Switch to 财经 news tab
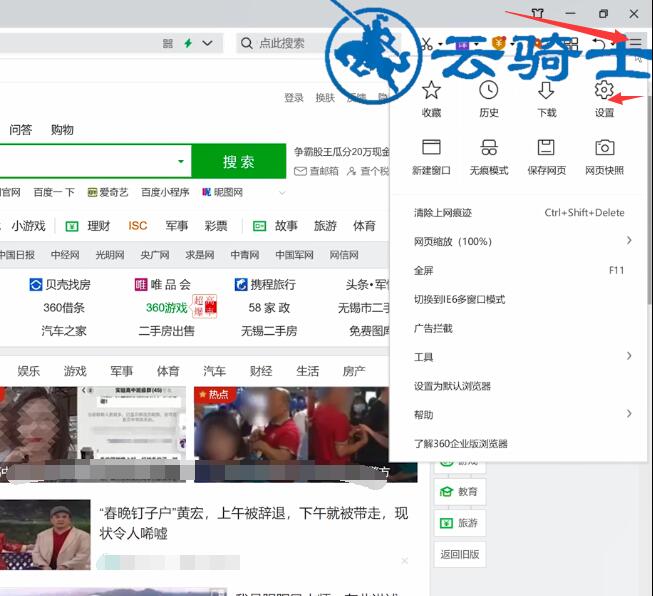 click(x=261, y=371)
